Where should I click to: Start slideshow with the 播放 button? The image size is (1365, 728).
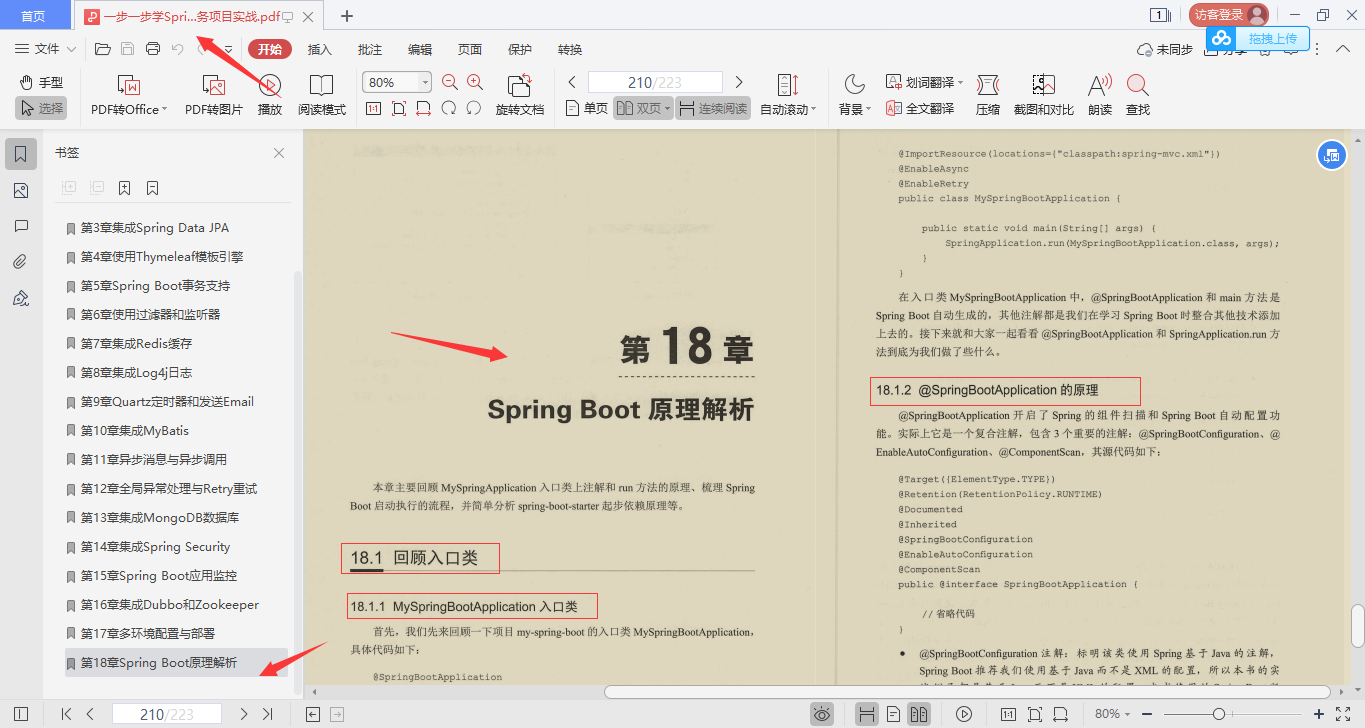270,96
